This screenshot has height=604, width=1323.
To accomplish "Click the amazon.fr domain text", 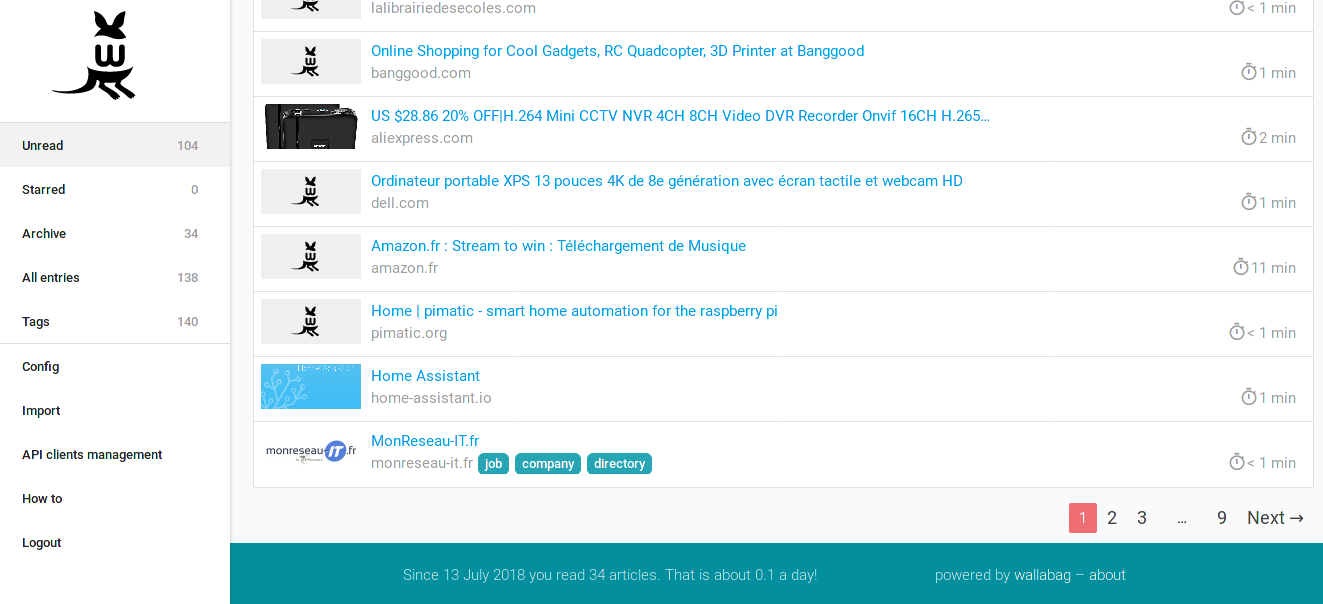I will 404,268.
